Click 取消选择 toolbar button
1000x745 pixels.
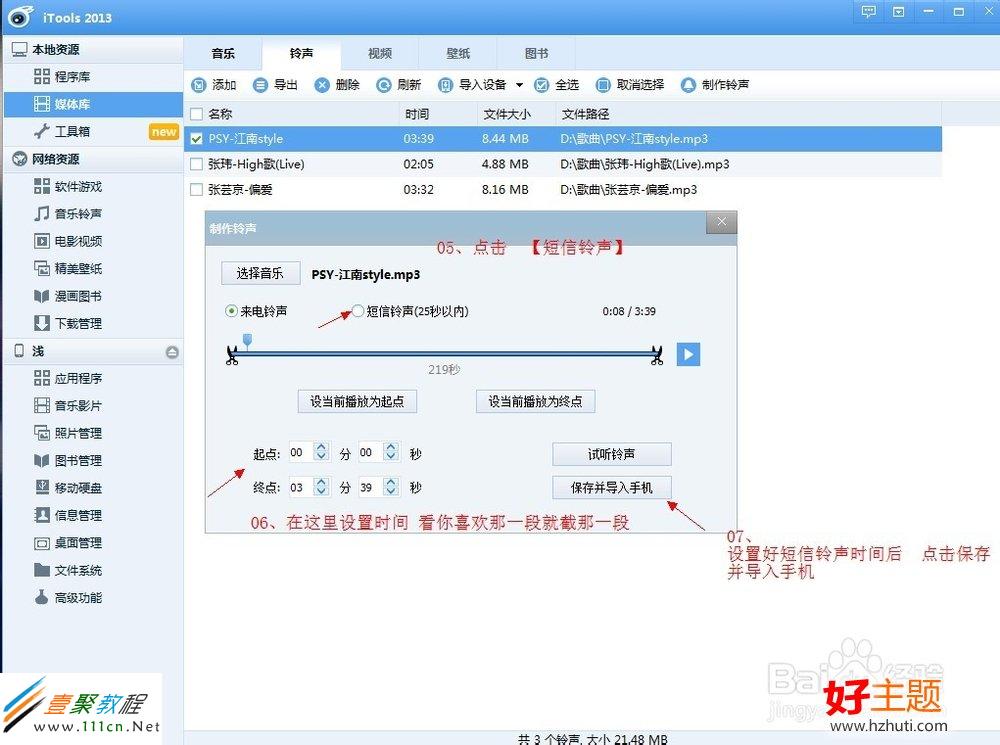pyautogui.click(x=630, y=85)
